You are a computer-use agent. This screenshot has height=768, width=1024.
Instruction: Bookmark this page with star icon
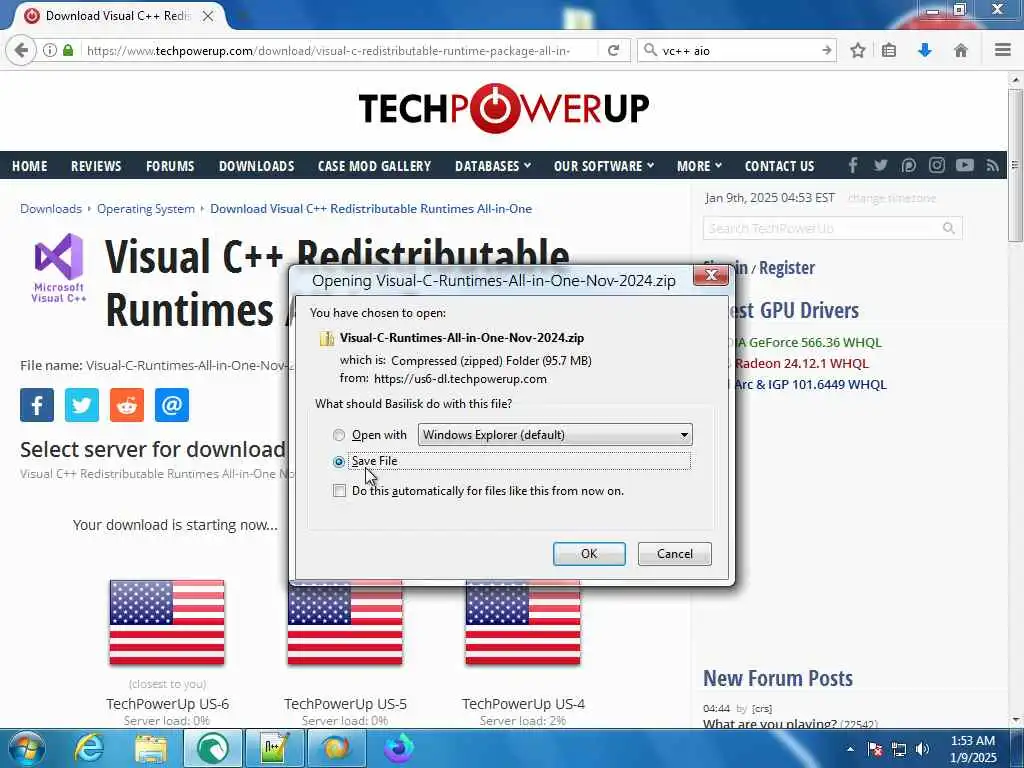click(x=857, y=50)
